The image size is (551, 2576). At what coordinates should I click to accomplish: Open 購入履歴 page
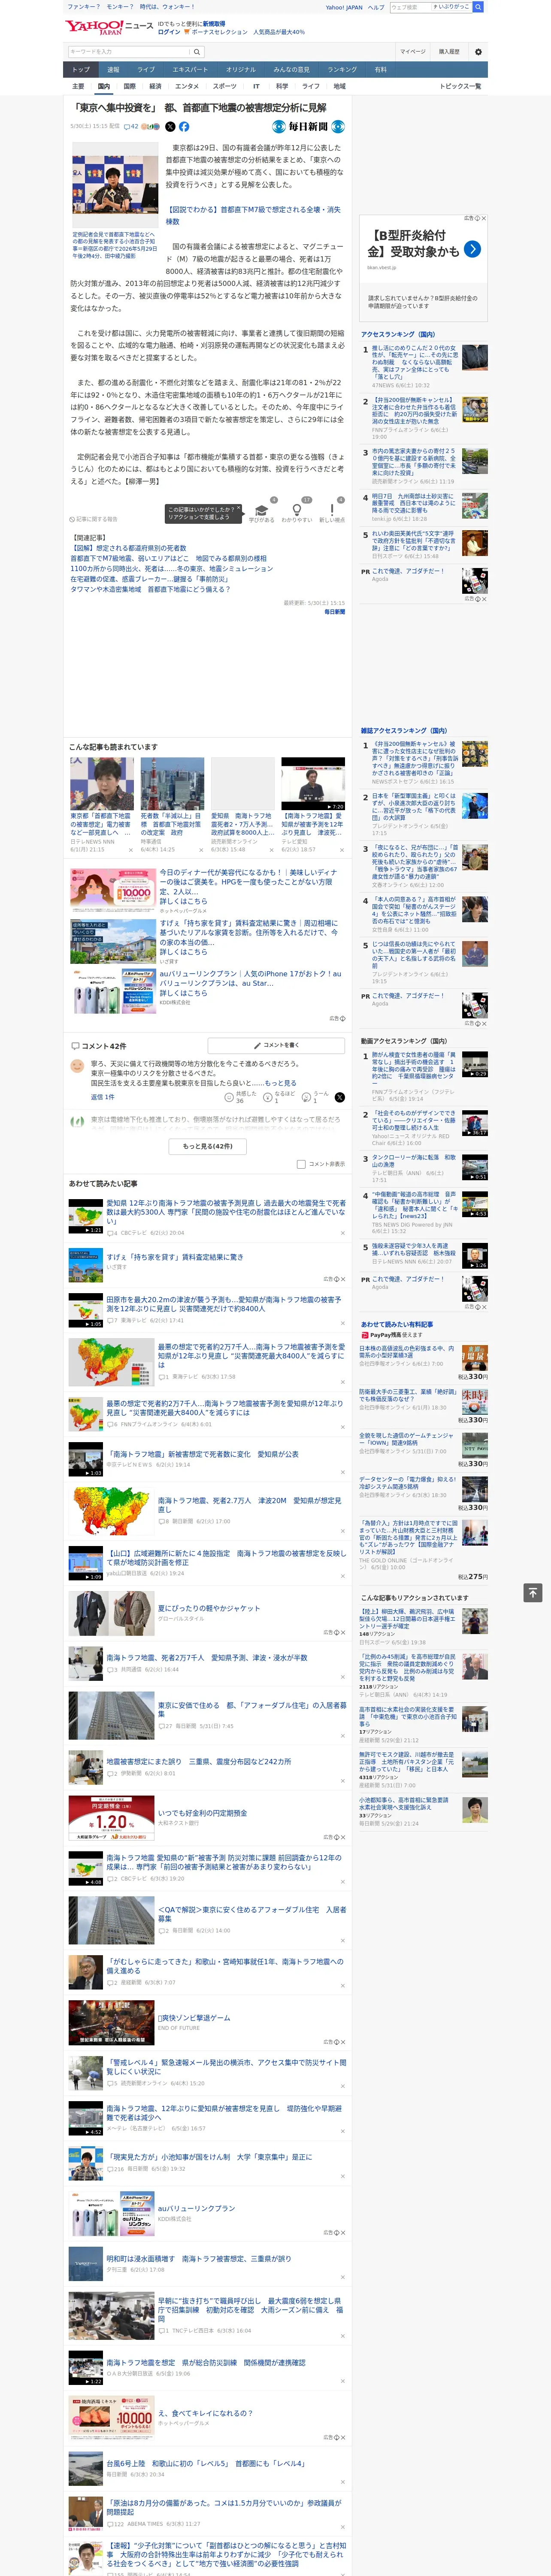(449, 51)
